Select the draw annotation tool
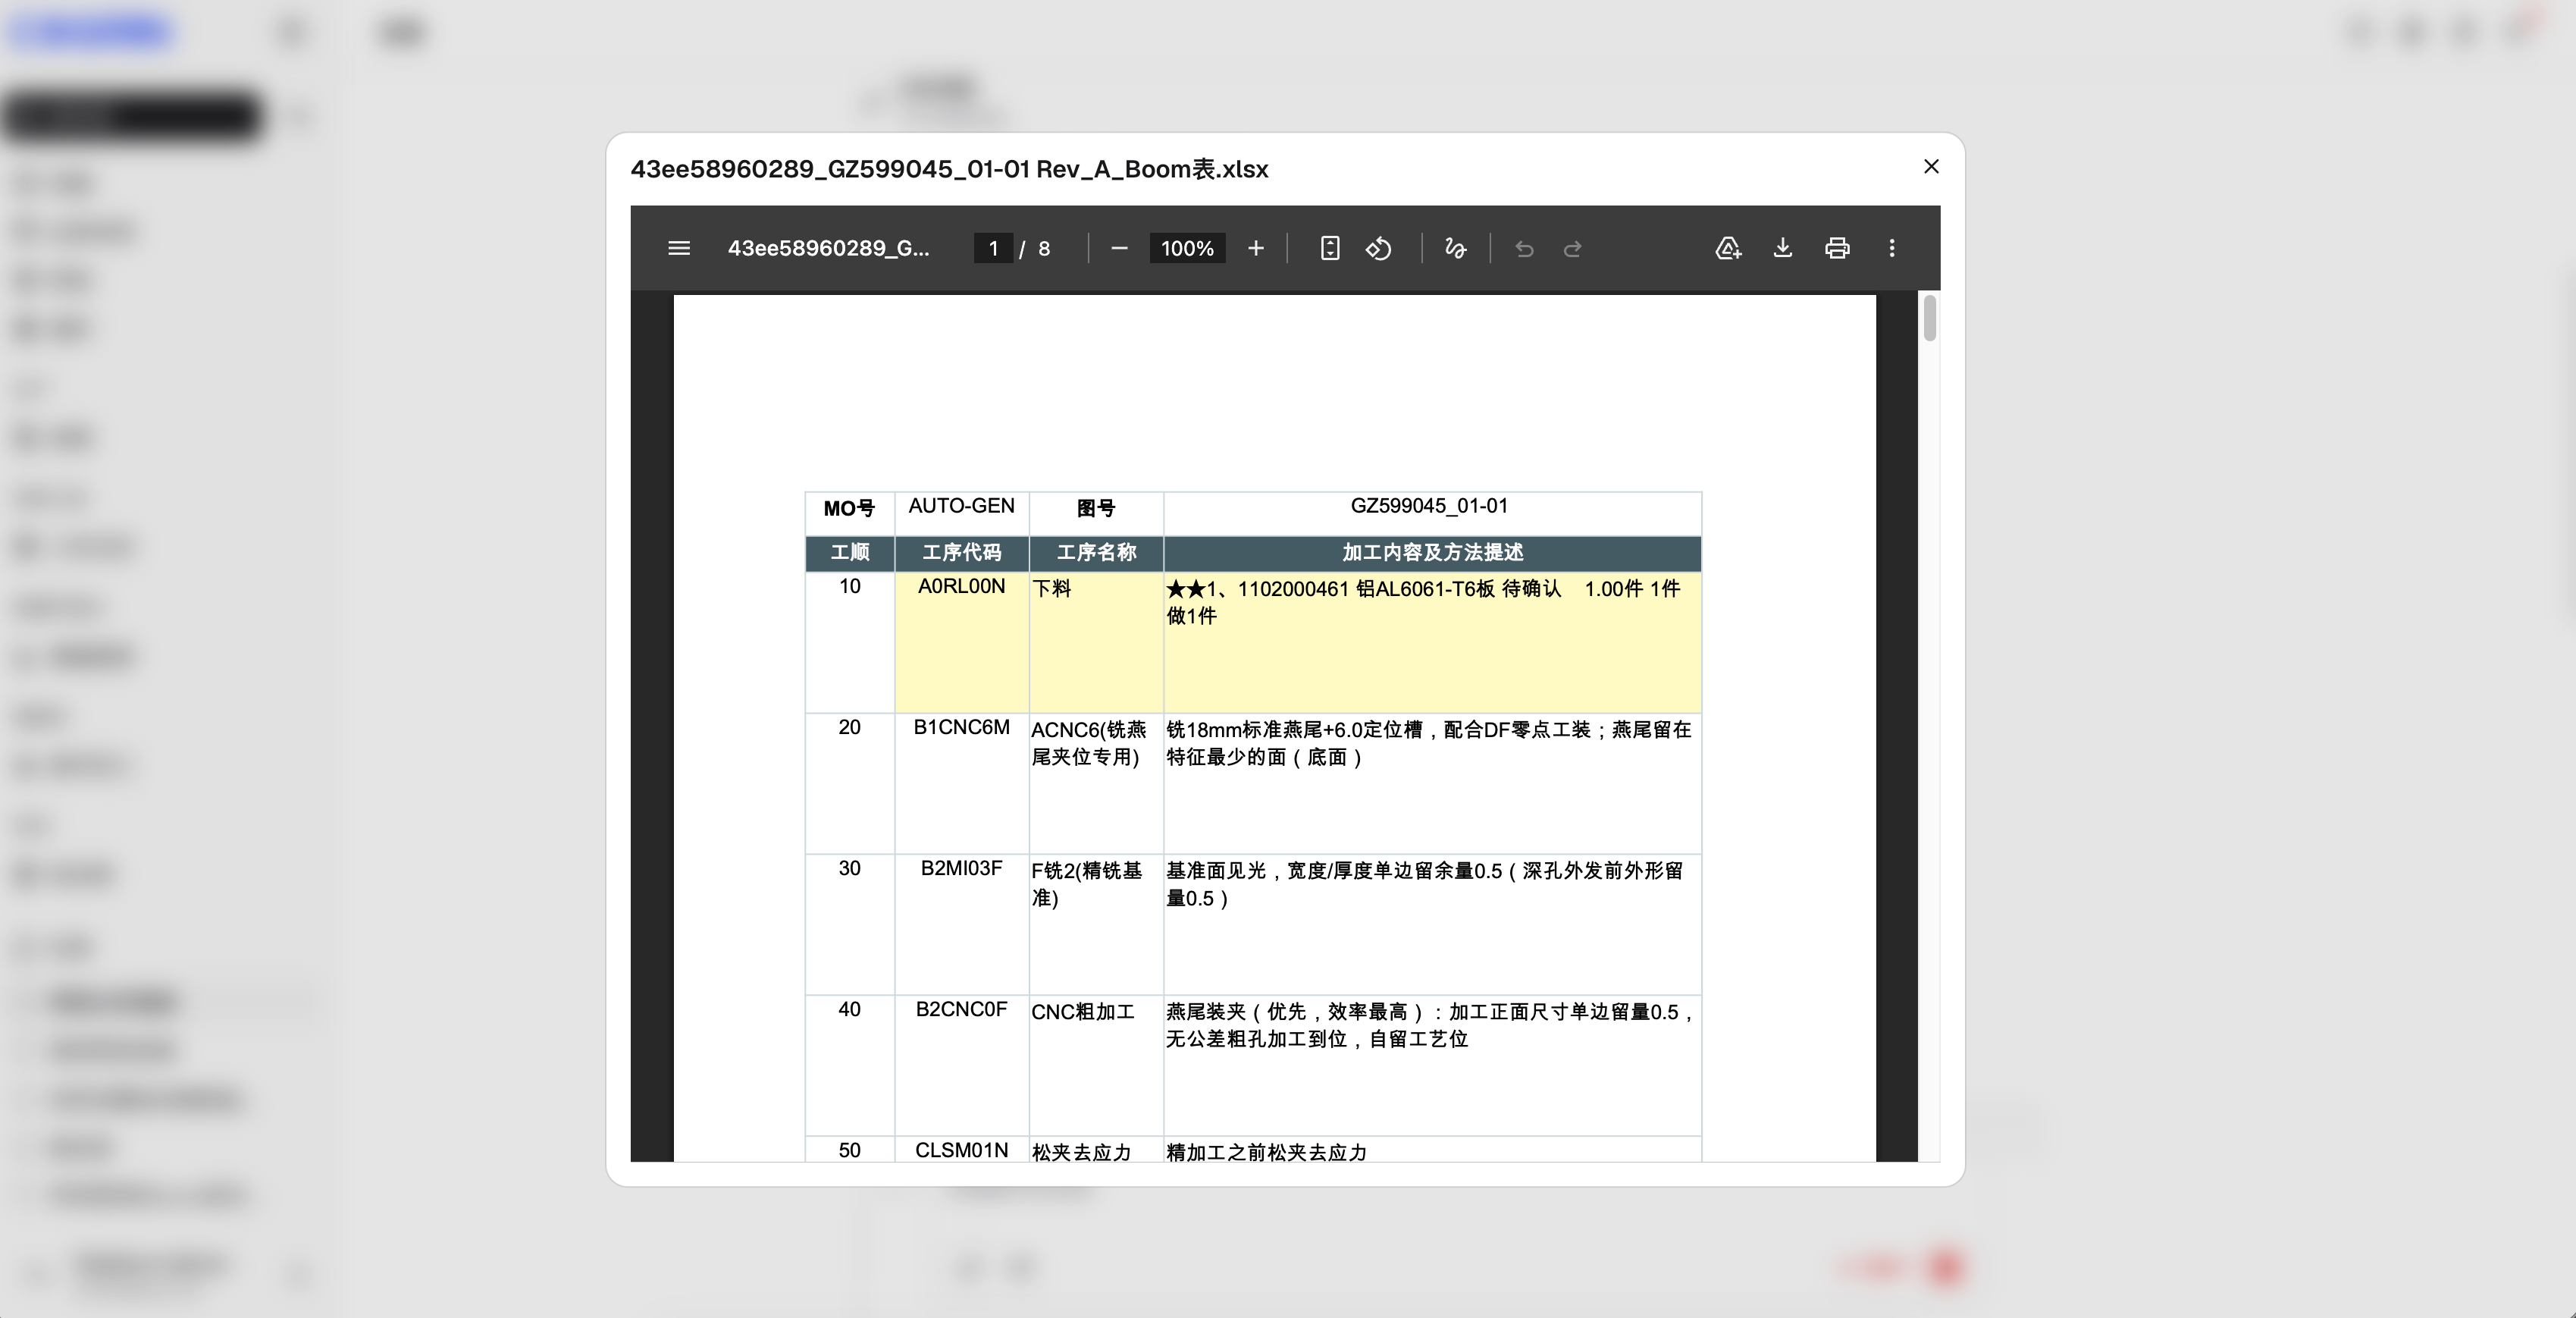Viewport: 2576px width, 1318px height. pos(1456,248)
